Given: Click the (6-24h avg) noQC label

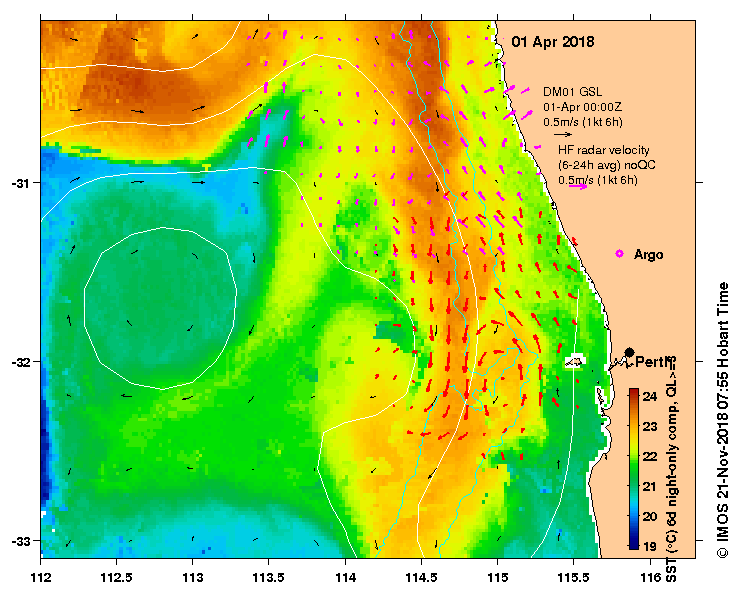Looking at the screenshot, I should (607, 165).
